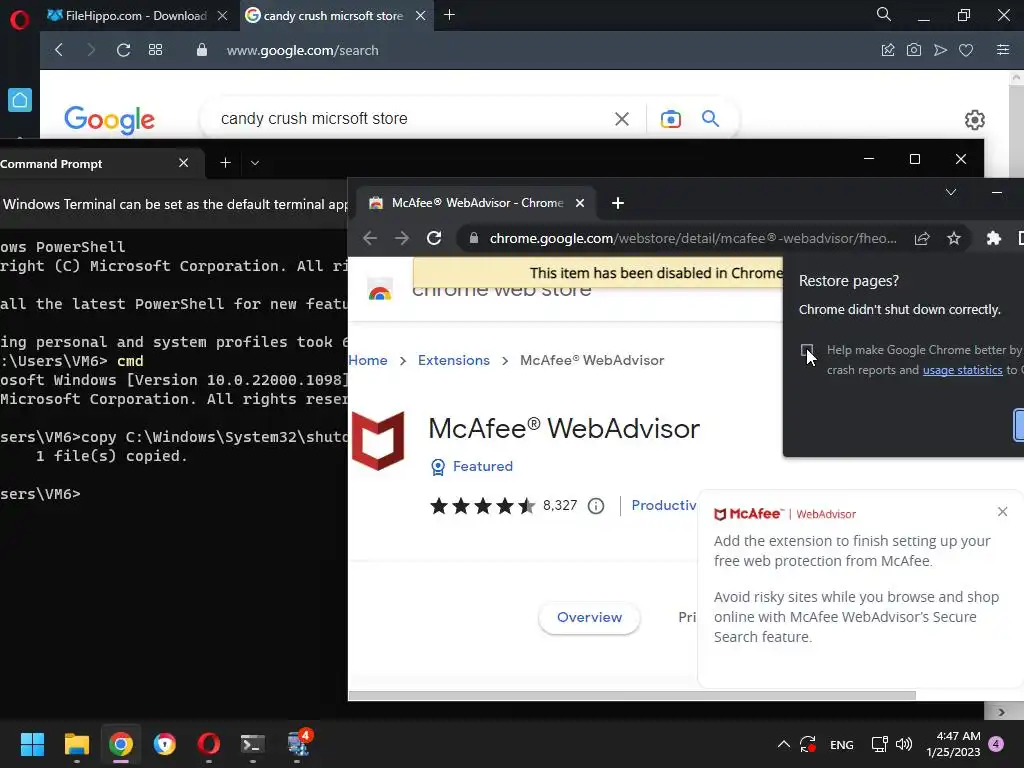
Task: Bookmark this page with star icon
Action: point(954,238)
